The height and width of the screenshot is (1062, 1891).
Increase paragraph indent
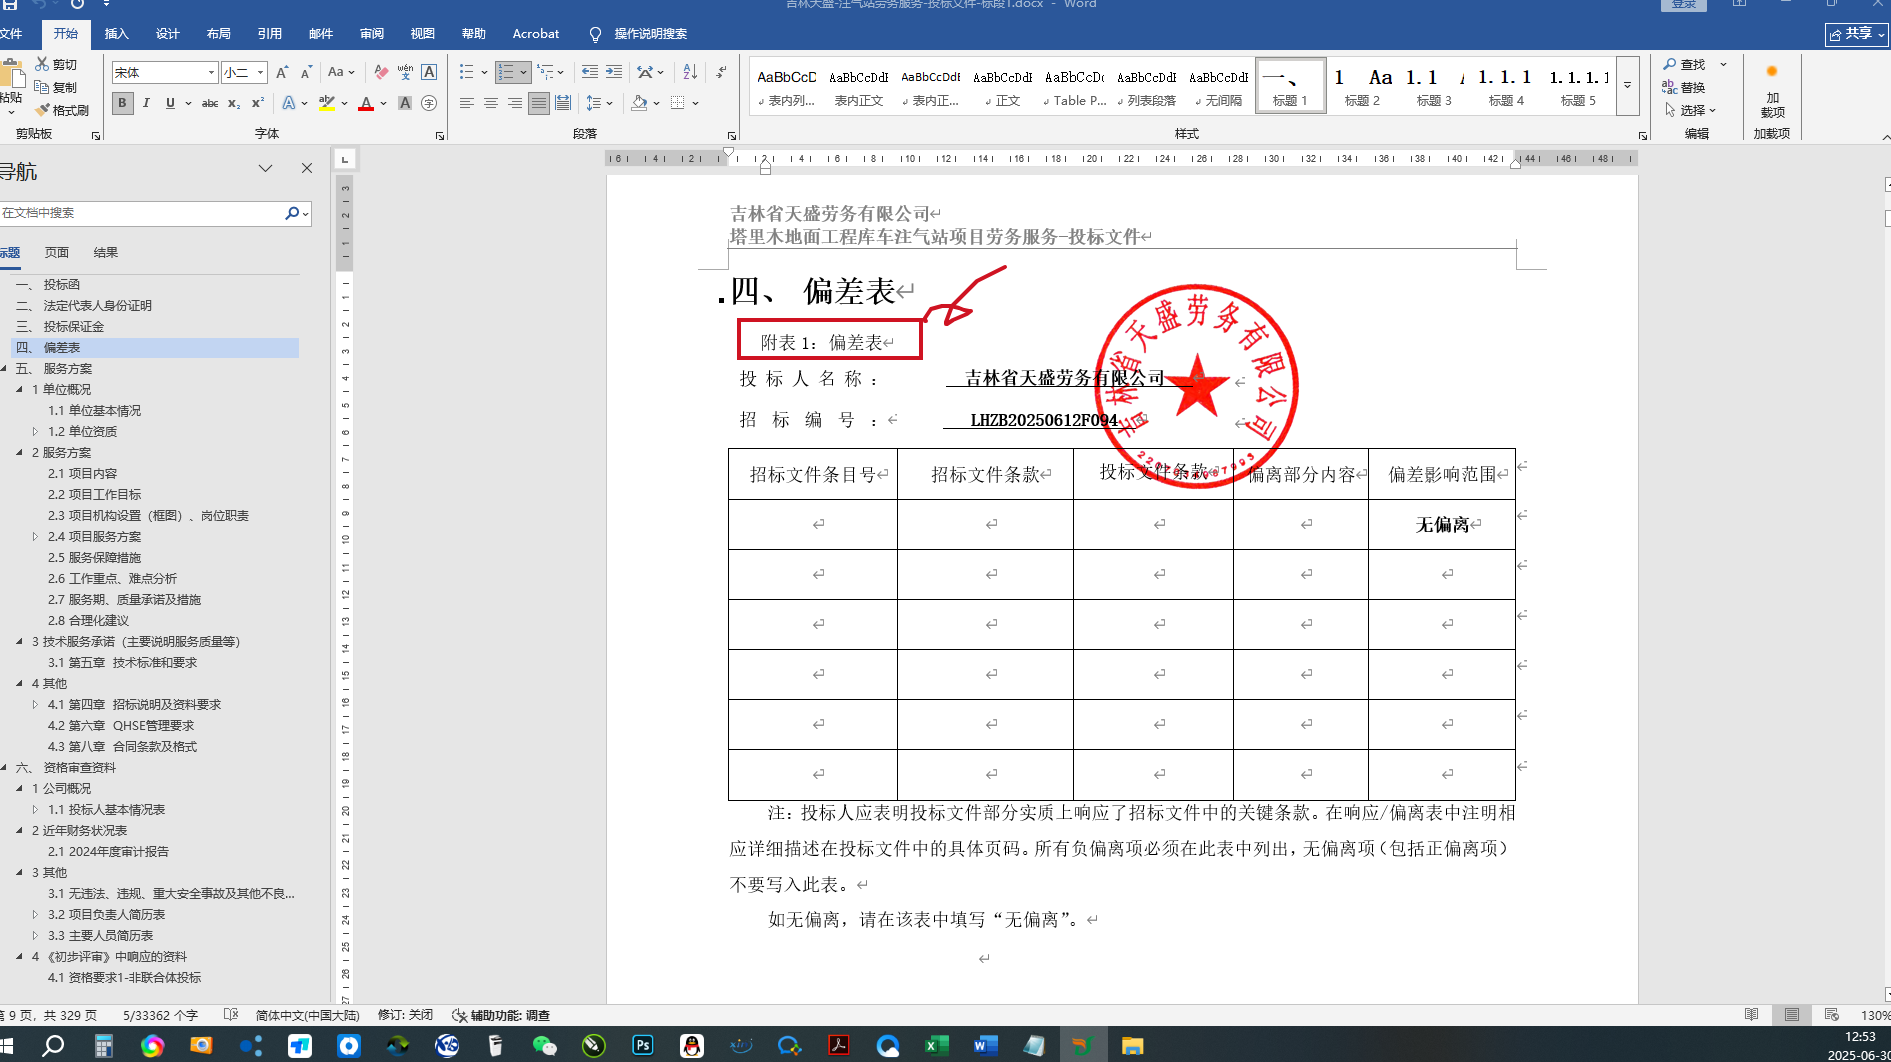pos(614,72)
